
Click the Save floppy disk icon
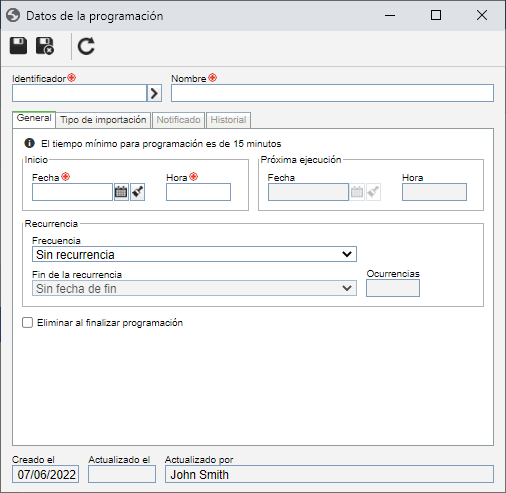18,46
